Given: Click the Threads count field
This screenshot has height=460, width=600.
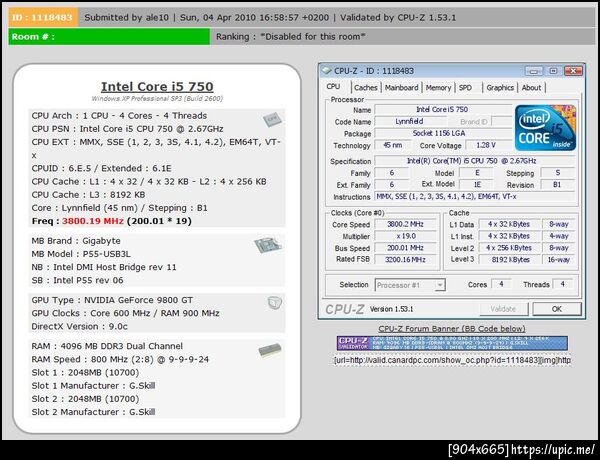Looking at the screenshot, I should [x=562, y=284].
